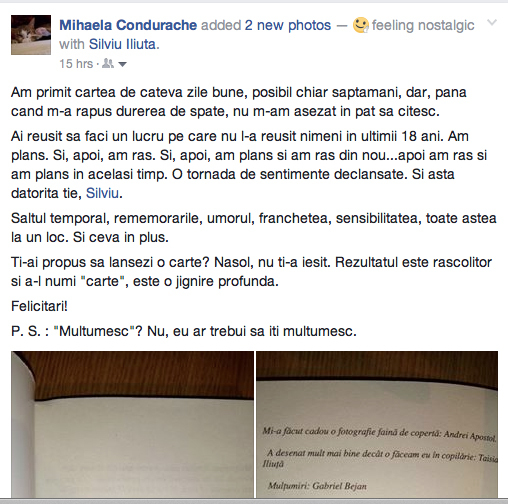Click the nostalgic feeling emoji icon

click(361, 25)
